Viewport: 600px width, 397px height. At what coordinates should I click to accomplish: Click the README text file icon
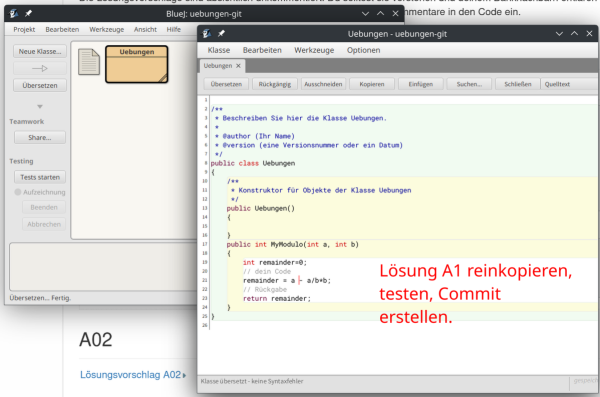89,62
